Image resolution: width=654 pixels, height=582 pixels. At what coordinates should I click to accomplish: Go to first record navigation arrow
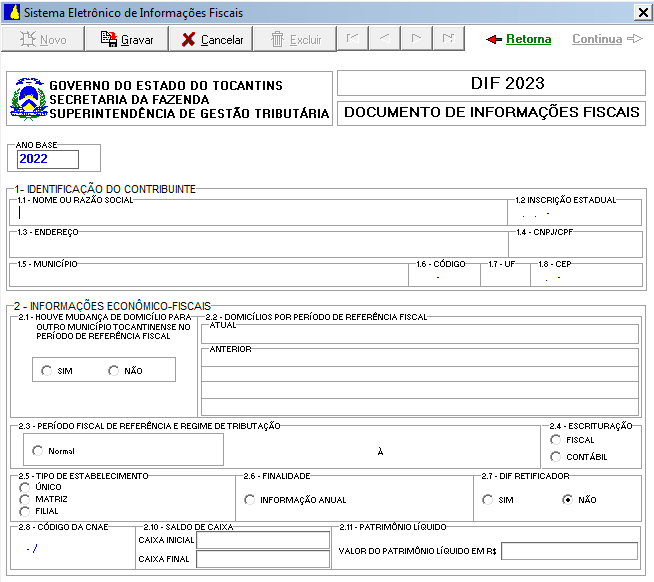click(x=352, y=38)
